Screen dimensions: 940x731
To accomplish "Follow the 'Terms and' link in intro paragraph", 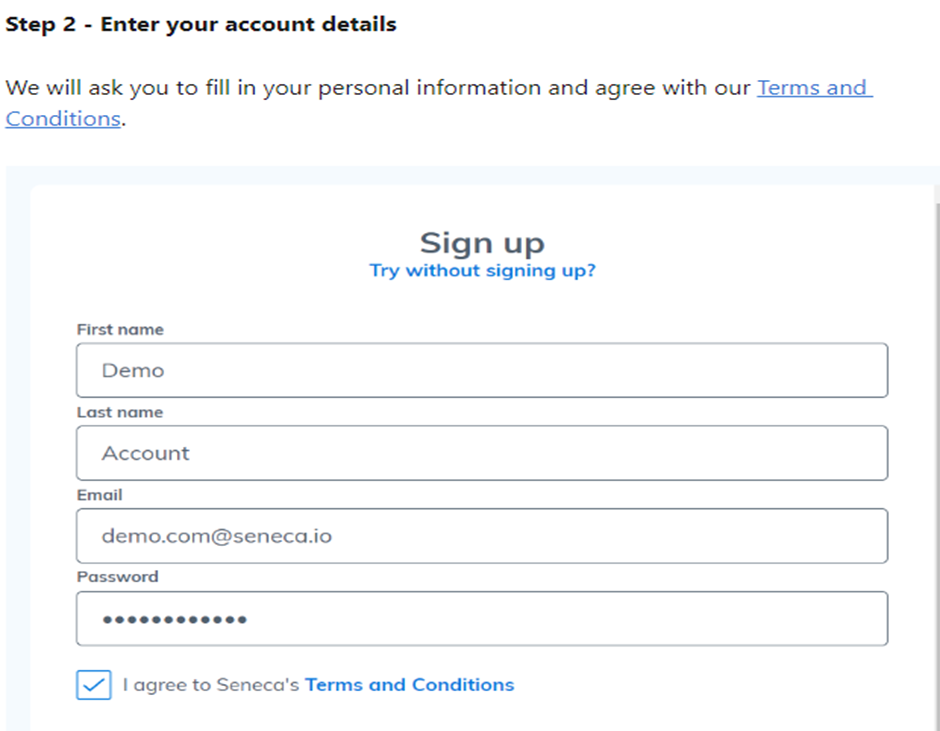I will [x=815, y=88].
